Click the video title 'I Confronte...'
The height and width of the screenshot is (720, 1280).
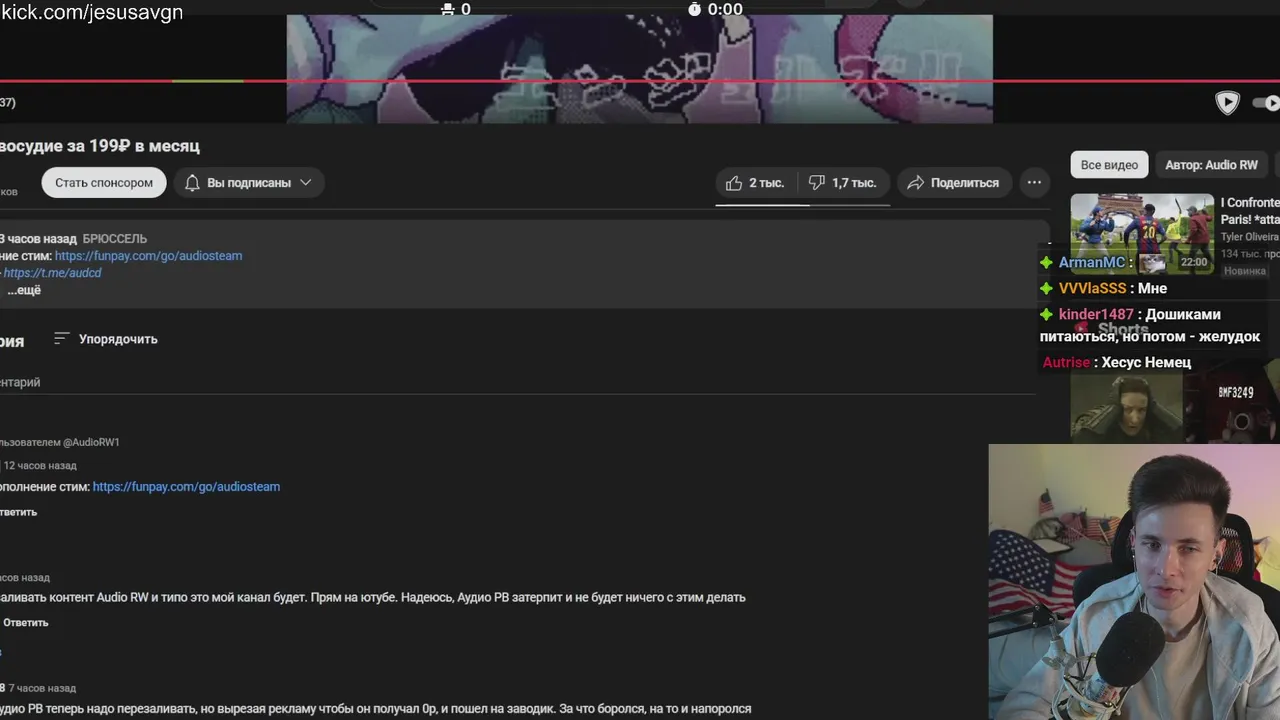[x=1250, y=211]
